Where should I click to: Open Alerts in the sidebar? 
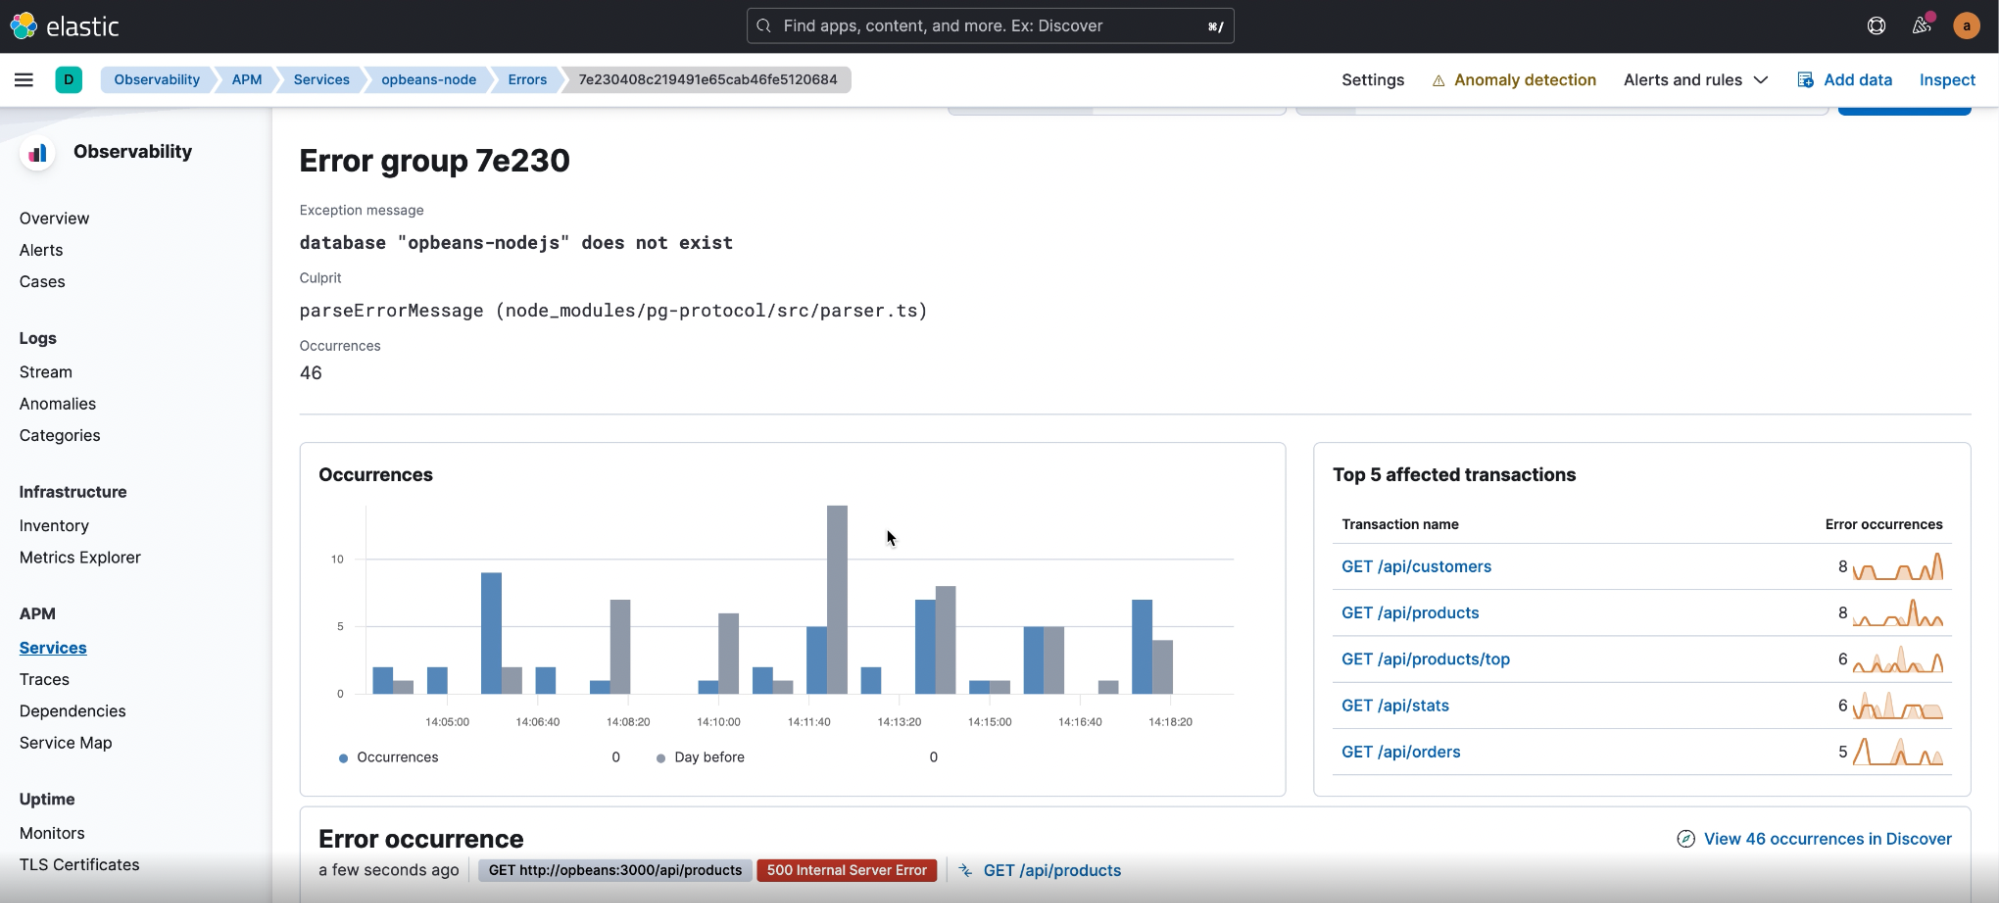(x=41, y=251)
